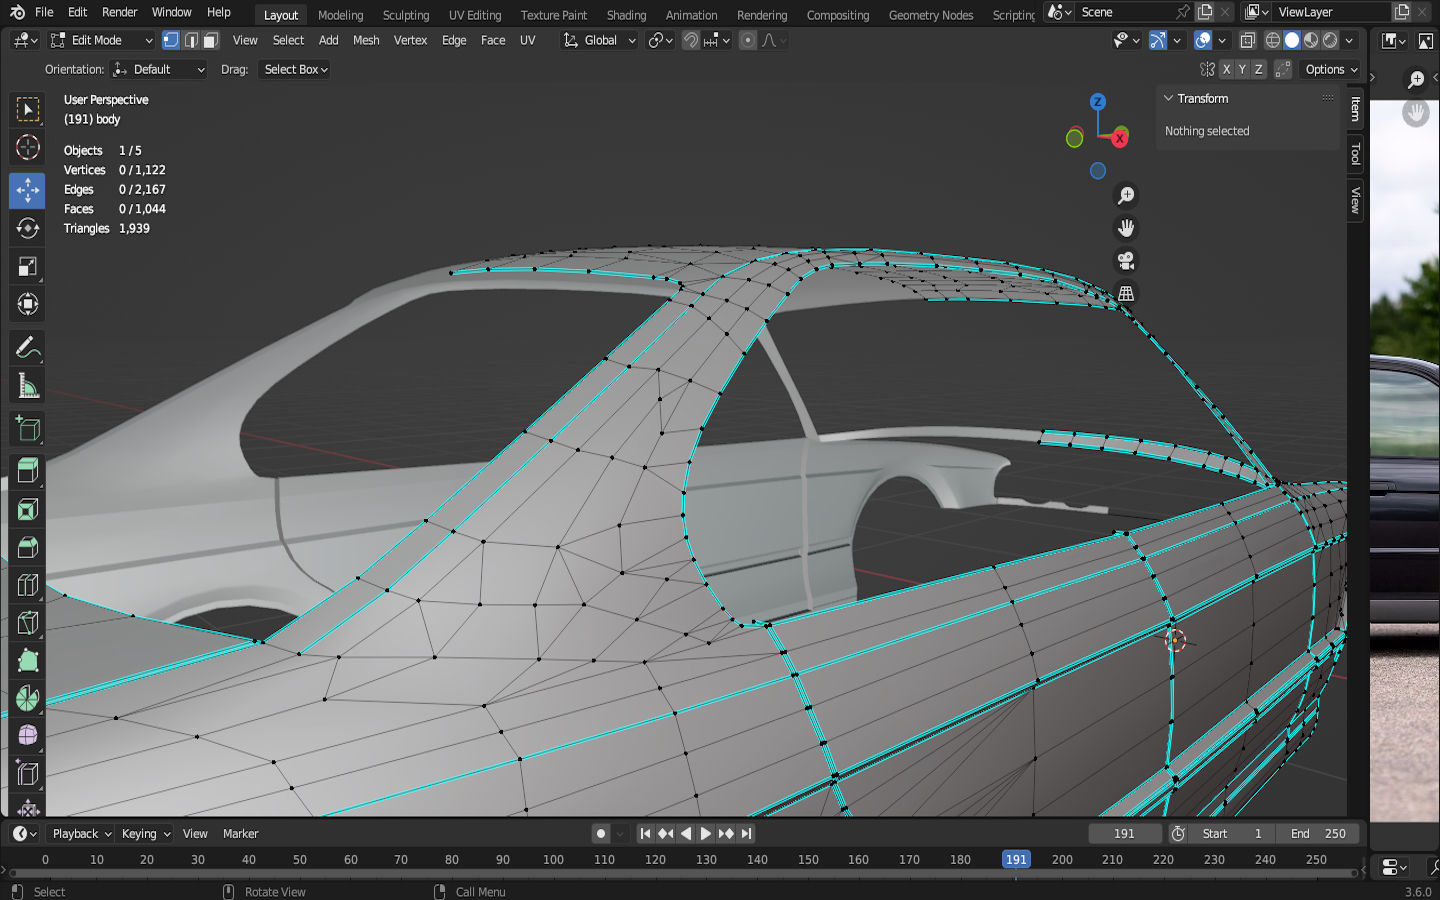Click the current frame field 191

[x=1125, y=834]
